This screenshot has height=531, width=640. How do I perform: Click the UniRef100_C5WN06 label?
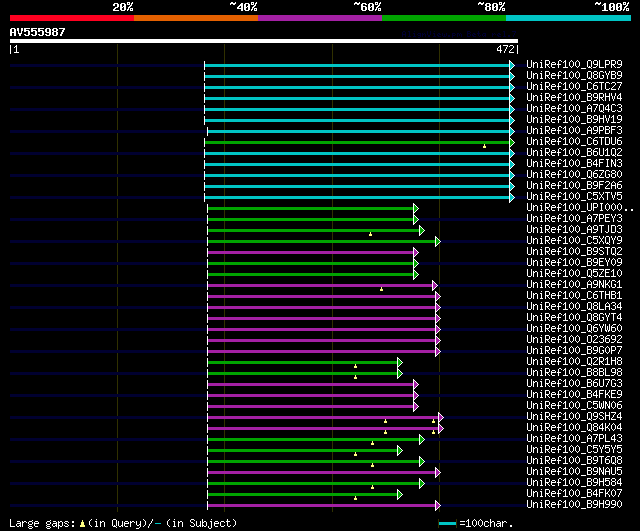coord(574,406)
